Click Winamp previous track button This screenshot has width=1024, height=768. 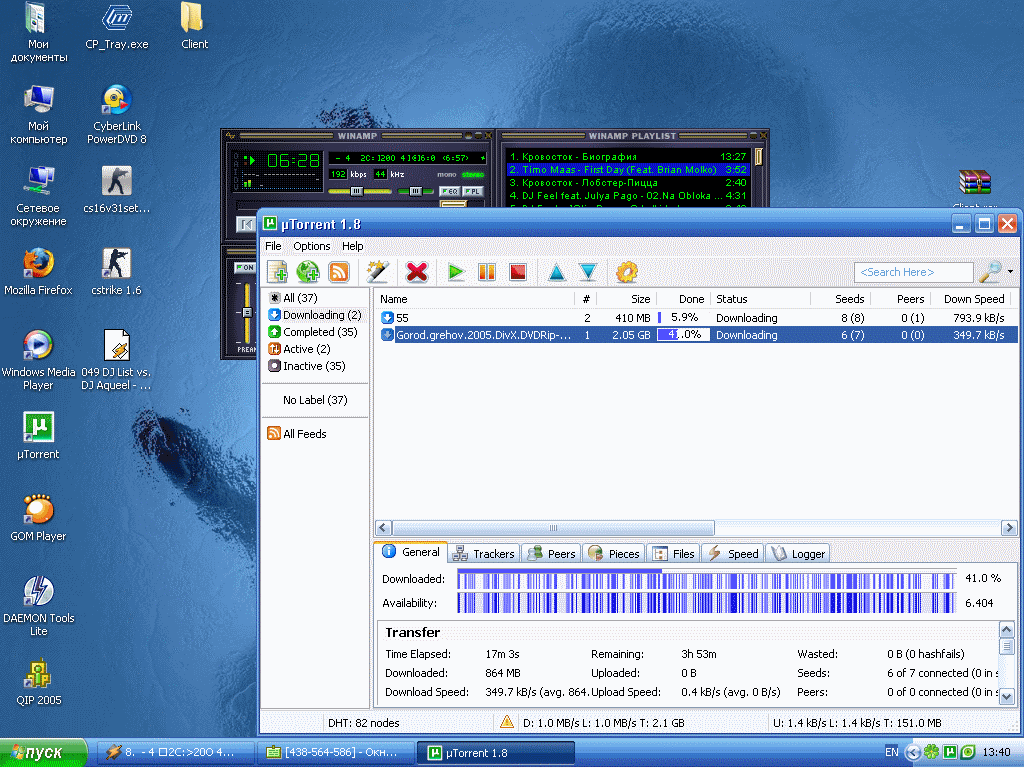click(246, 225)
